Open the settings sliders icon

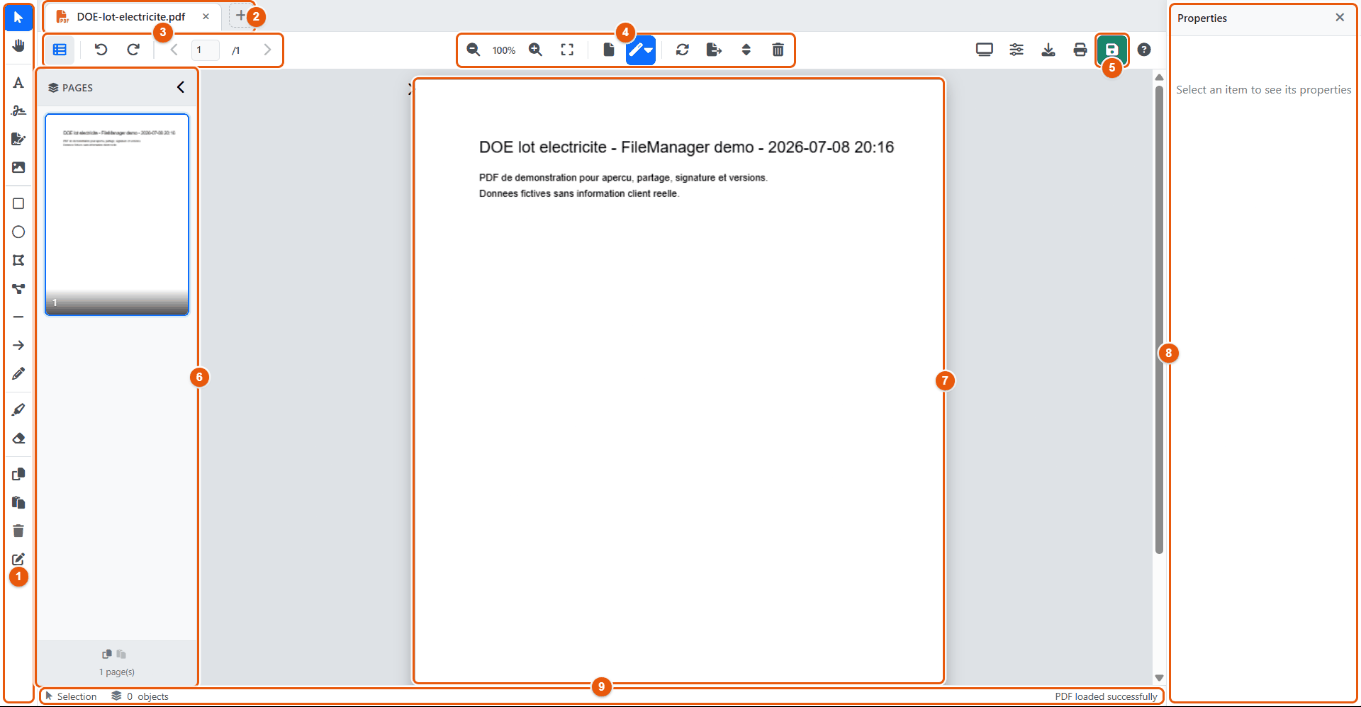pos(1017,49)
